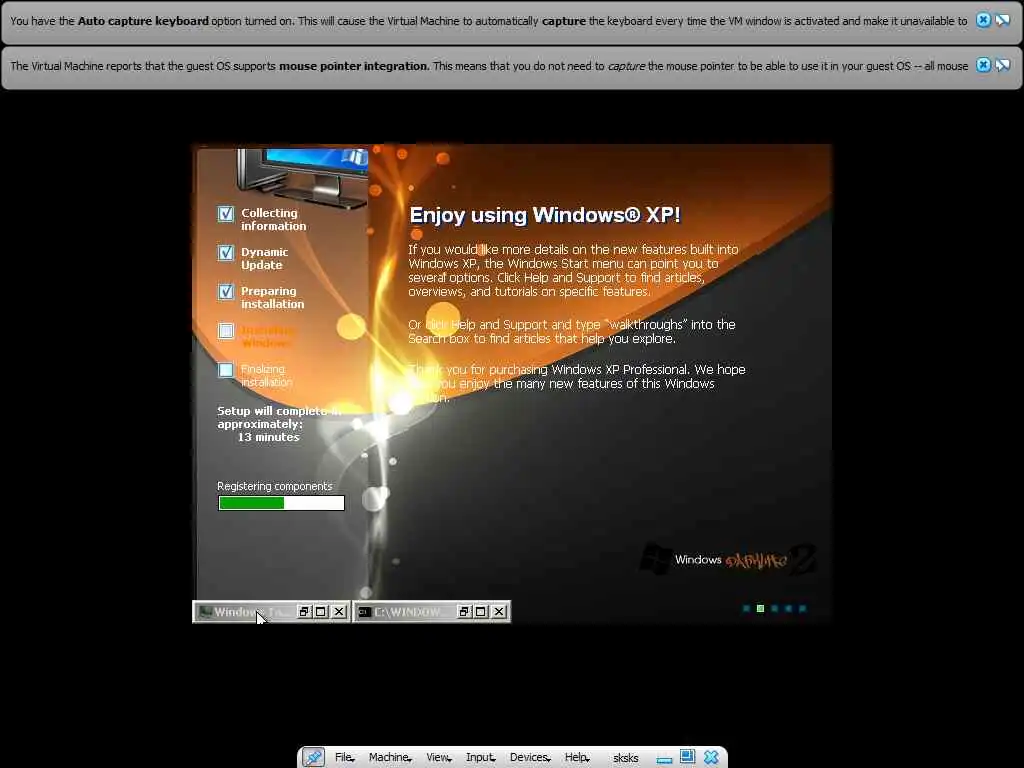Minimize the VM window from mini toolbar

pyautogui.click(x=665, y=760)
